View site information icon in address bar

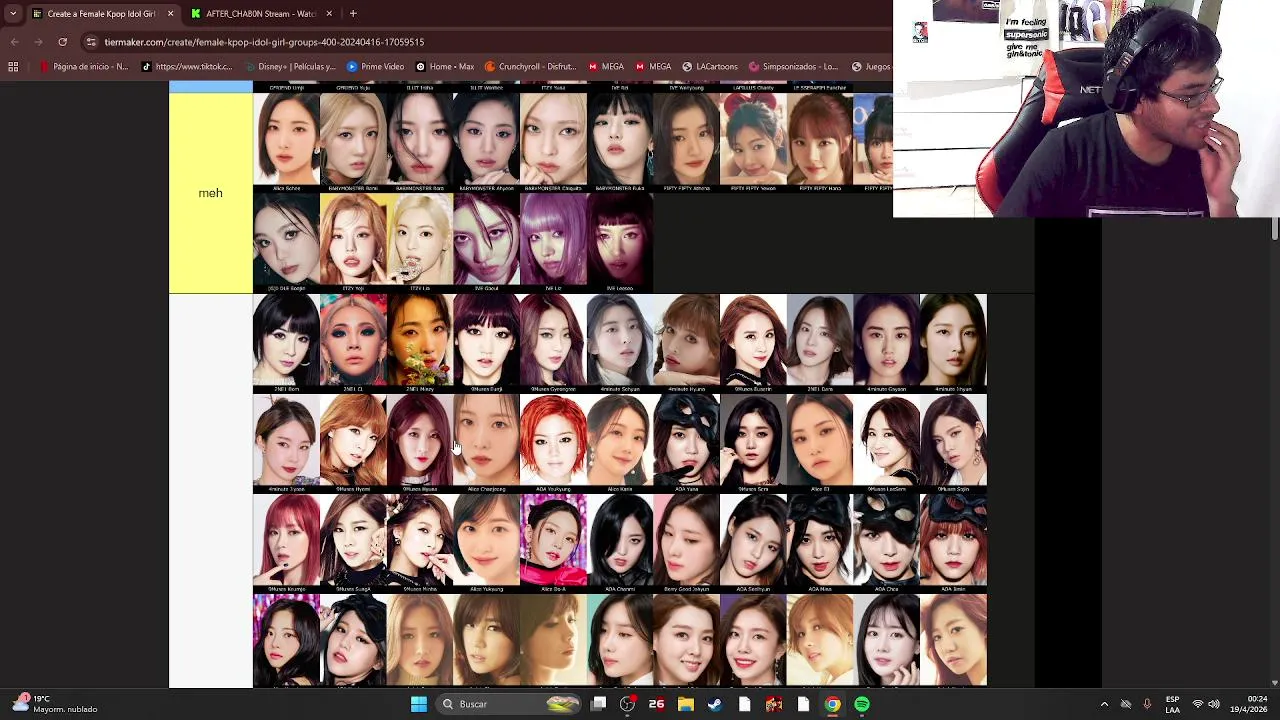[91, 42]
